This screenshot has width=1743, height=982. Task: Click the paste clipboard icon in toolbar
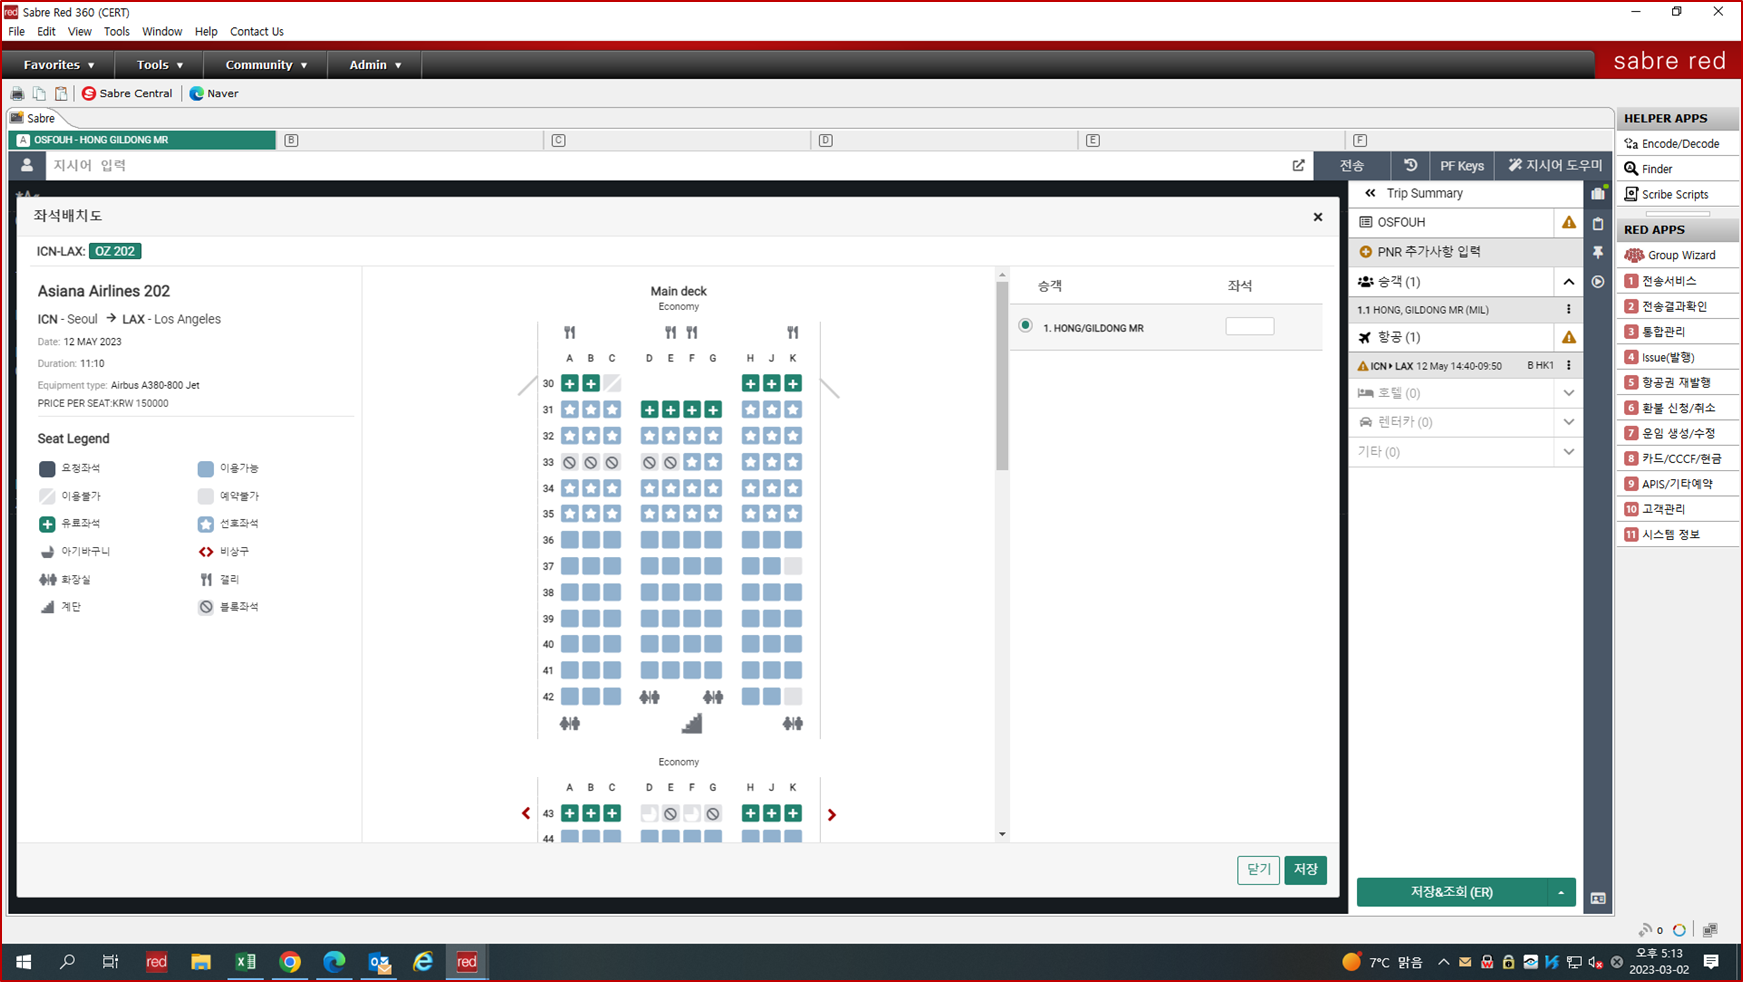[x=61, y=93]
